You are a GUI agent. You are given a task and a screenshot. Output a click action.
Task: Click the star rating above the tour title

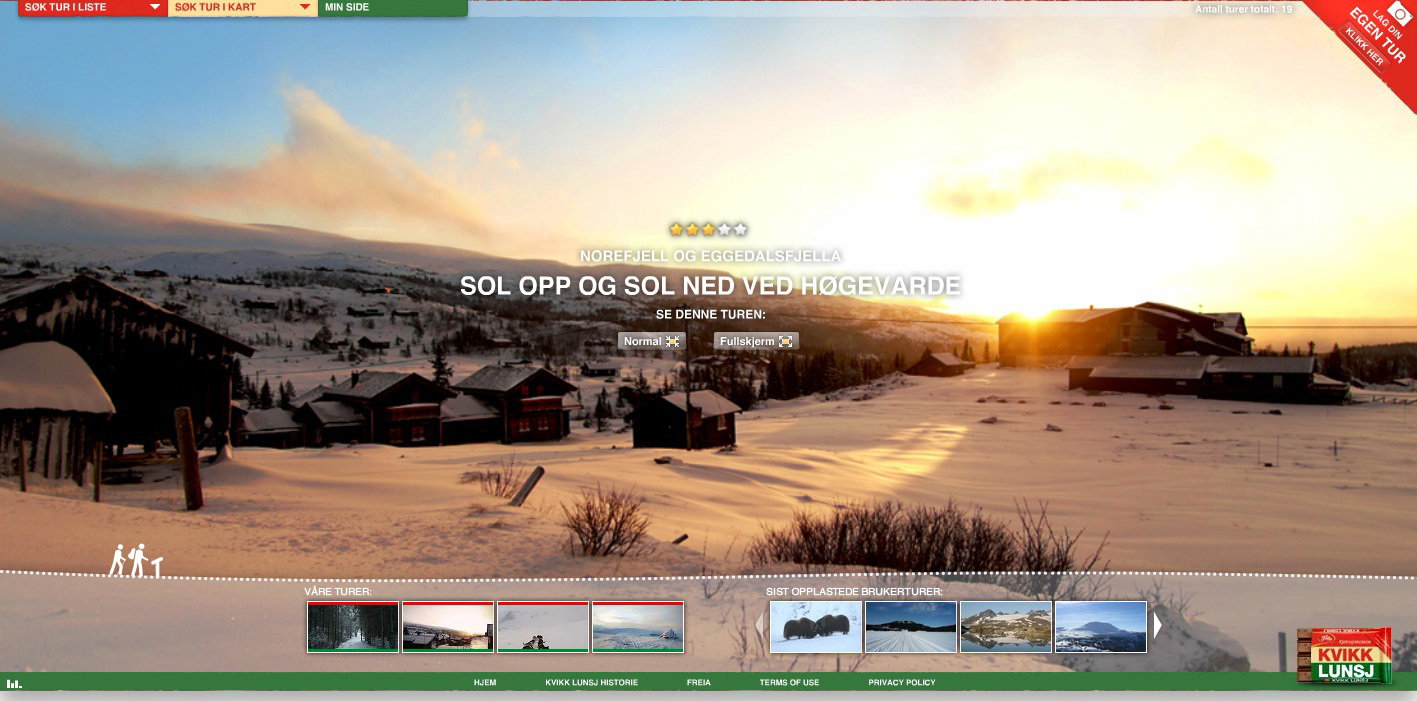tap(708, 229)
